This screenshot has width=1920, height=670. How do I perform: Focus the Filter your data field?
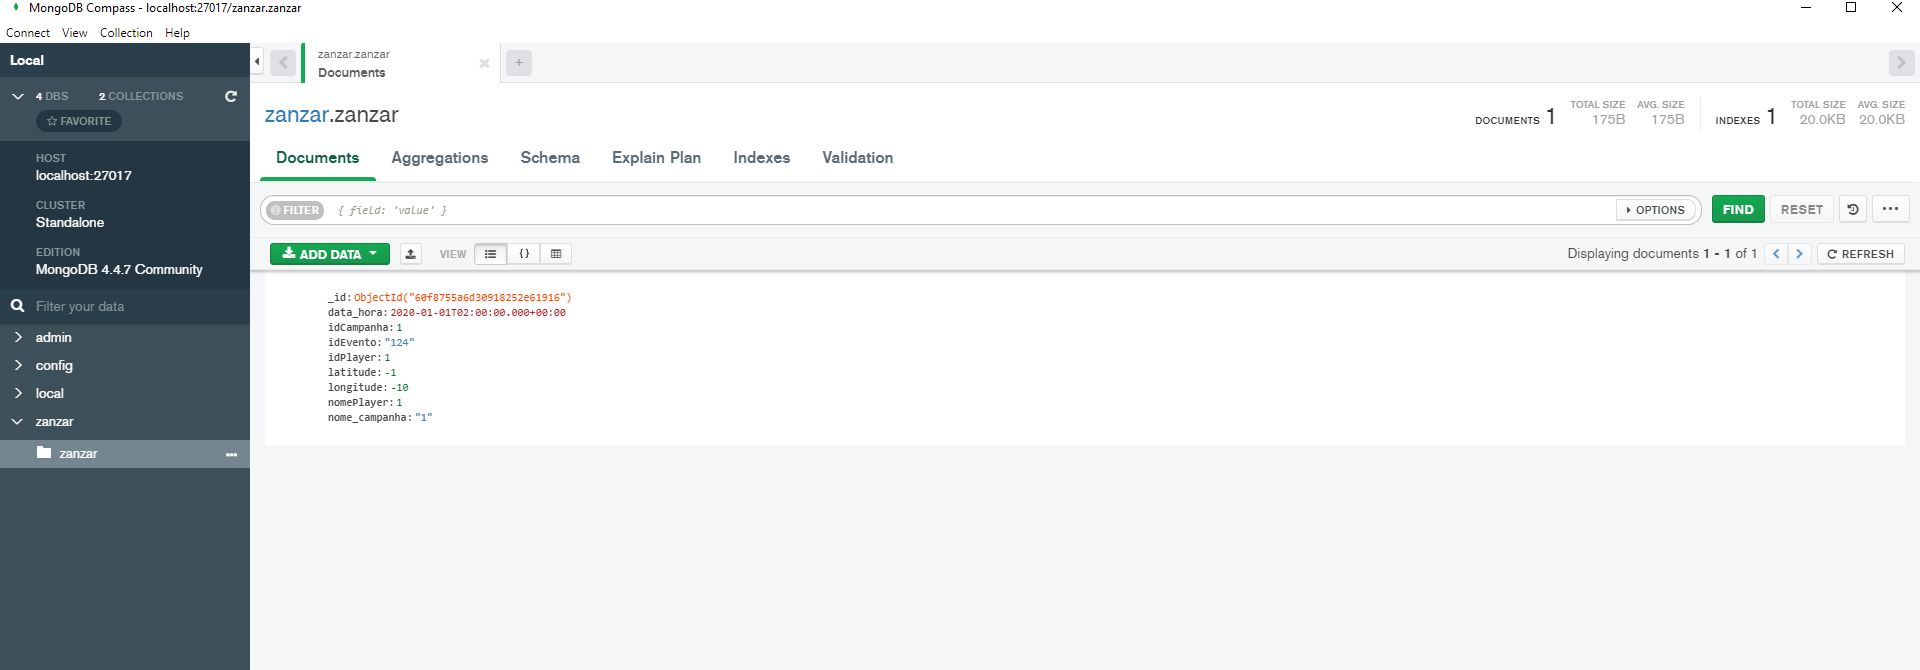click(135, 306)
